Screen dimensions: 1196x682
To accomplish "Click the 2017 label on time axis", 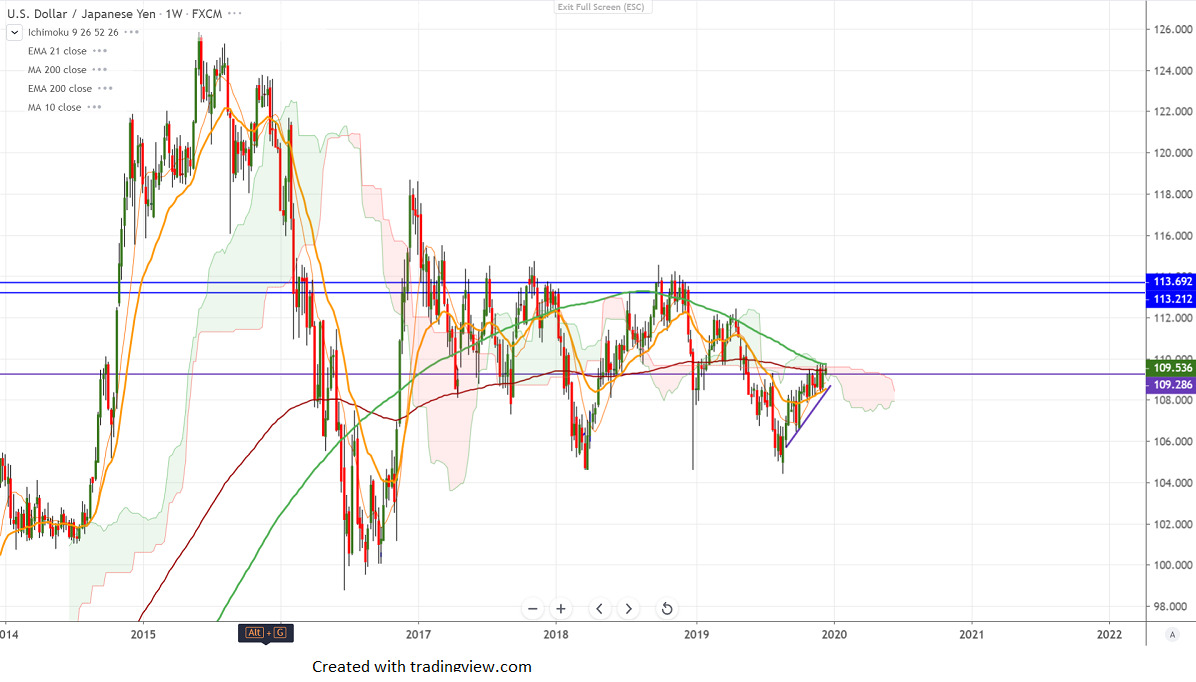I will click(418, 634).
